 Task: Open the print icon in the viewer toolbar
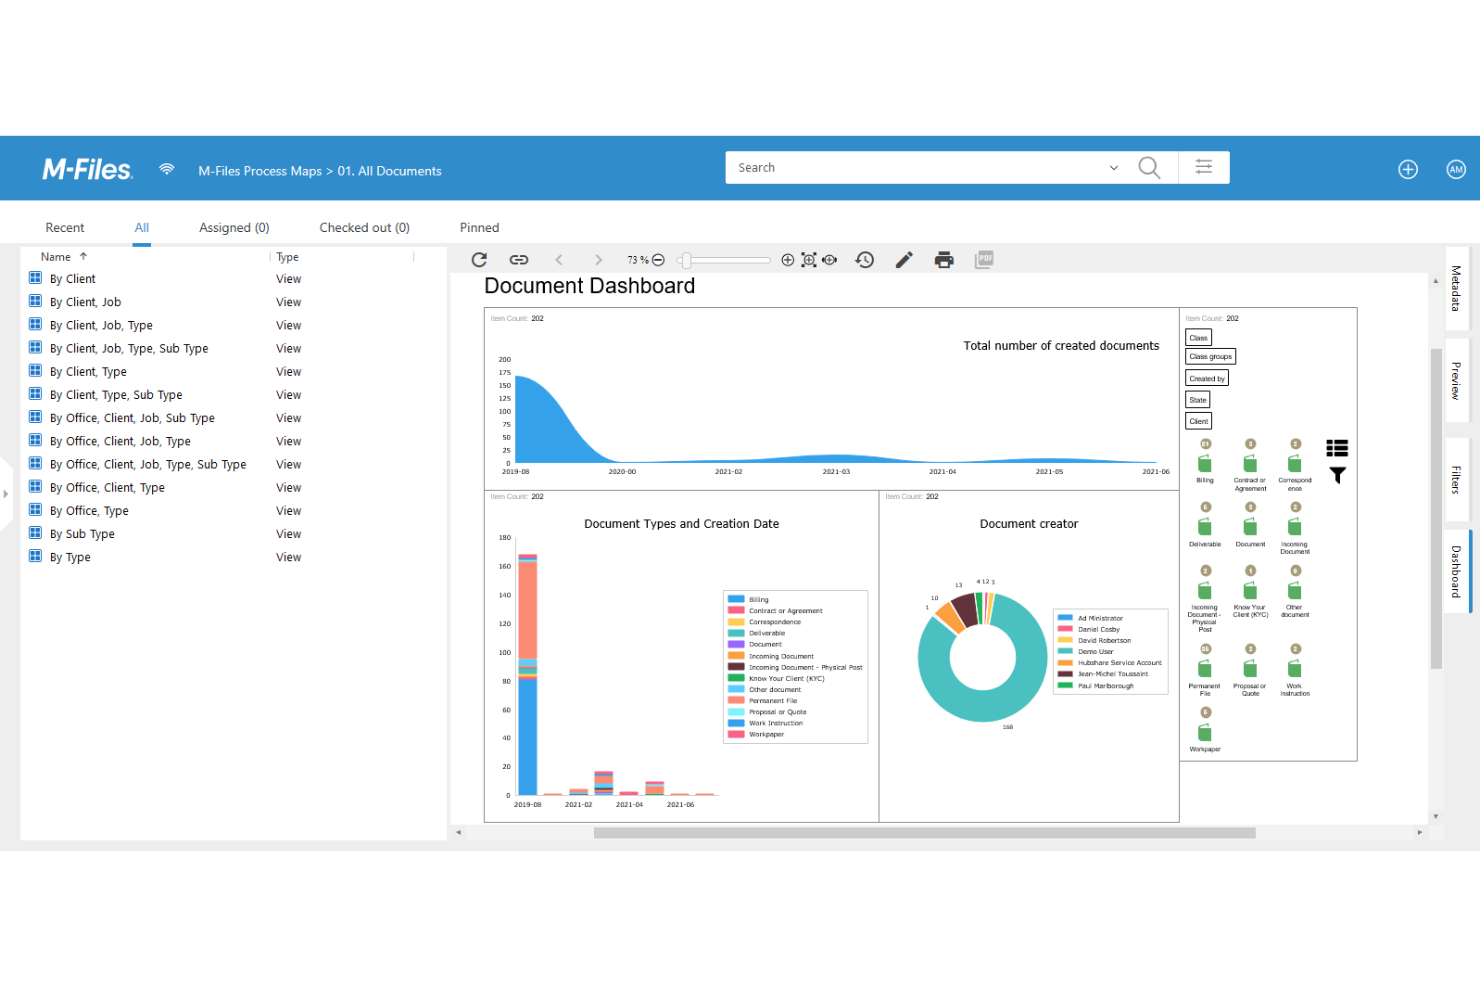pyautogui.click(x=944, y=259)
